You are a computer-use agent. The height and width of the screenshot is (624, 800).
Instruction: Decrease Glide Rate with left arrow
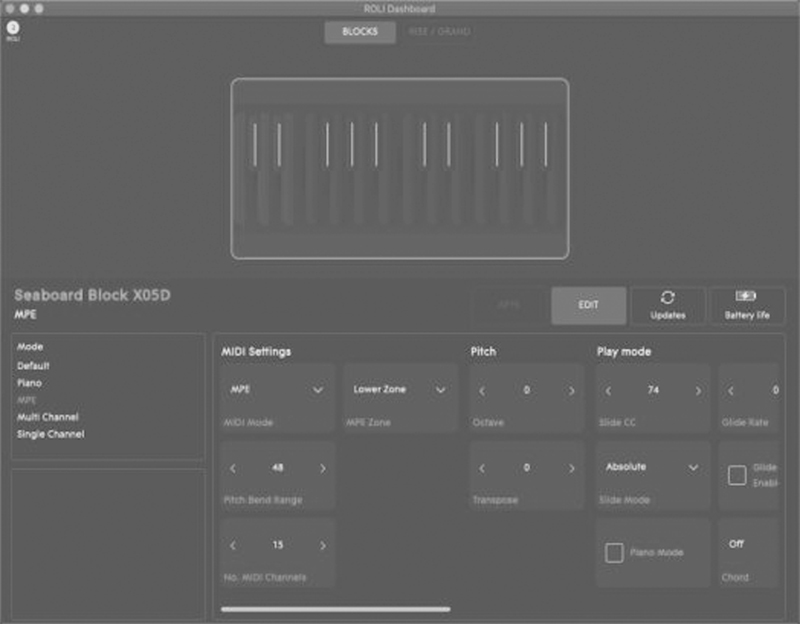pos(731,391)
